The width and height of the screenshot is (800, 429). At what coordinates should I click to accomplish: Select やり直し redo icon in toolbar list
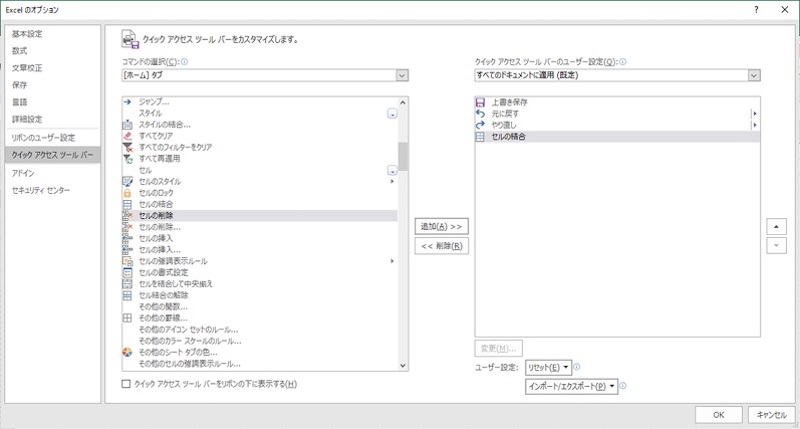480,125
